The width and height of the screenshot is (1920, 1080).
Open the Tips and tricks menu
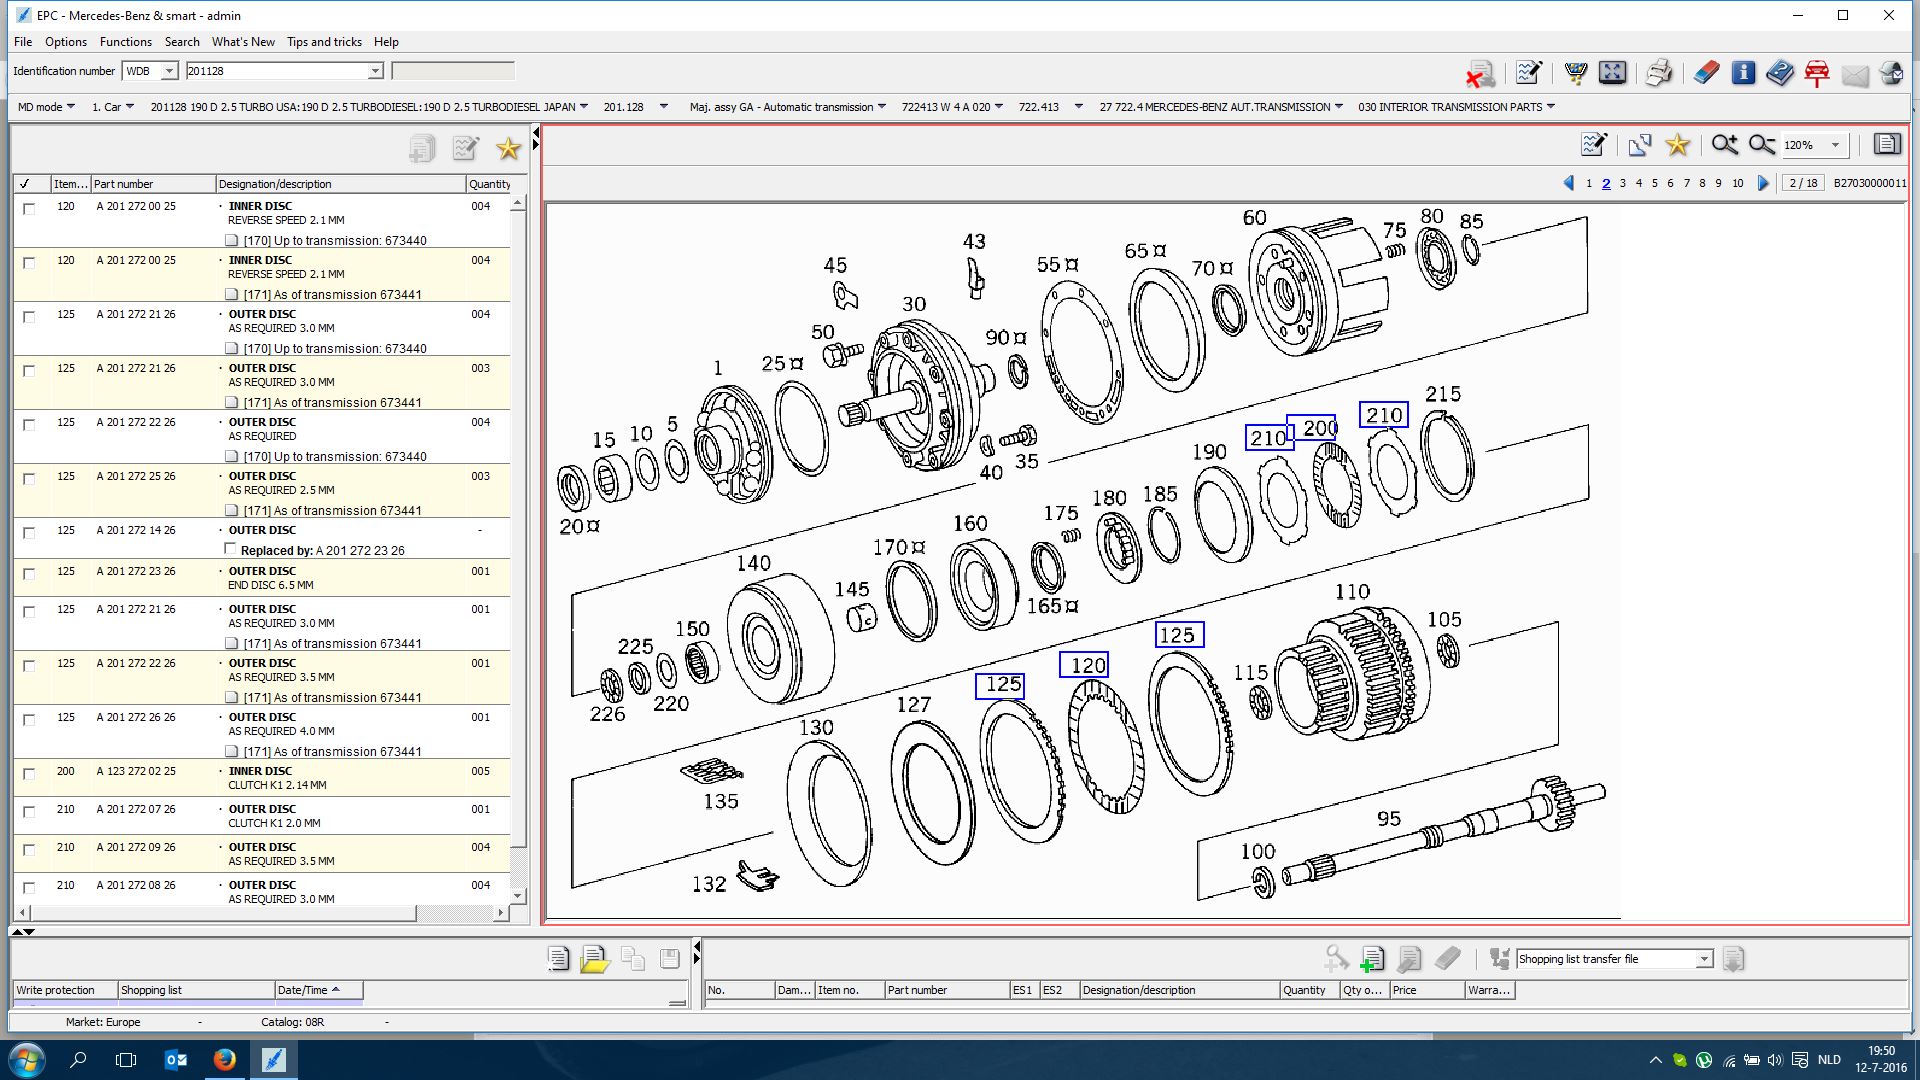(x=324, y=42)
